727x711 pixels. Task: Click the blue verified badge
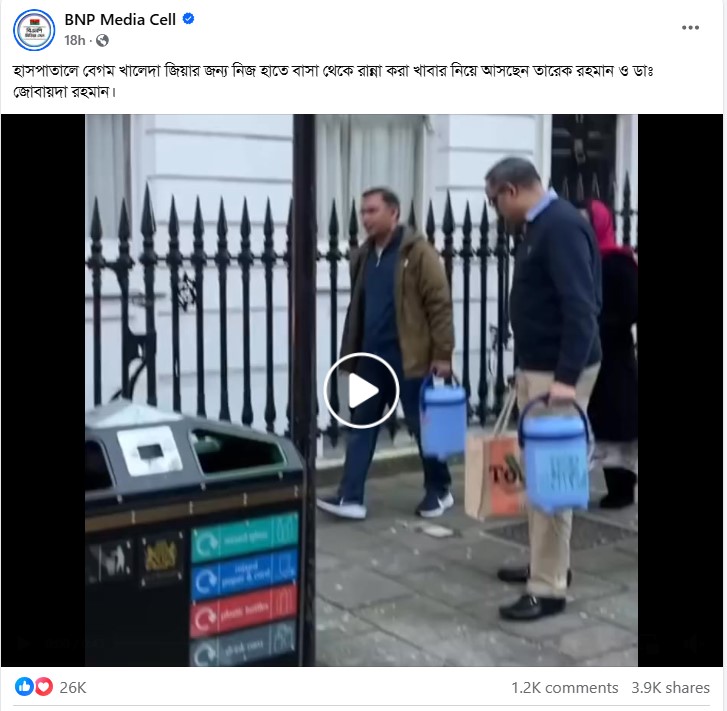click(x=188, y=19)
